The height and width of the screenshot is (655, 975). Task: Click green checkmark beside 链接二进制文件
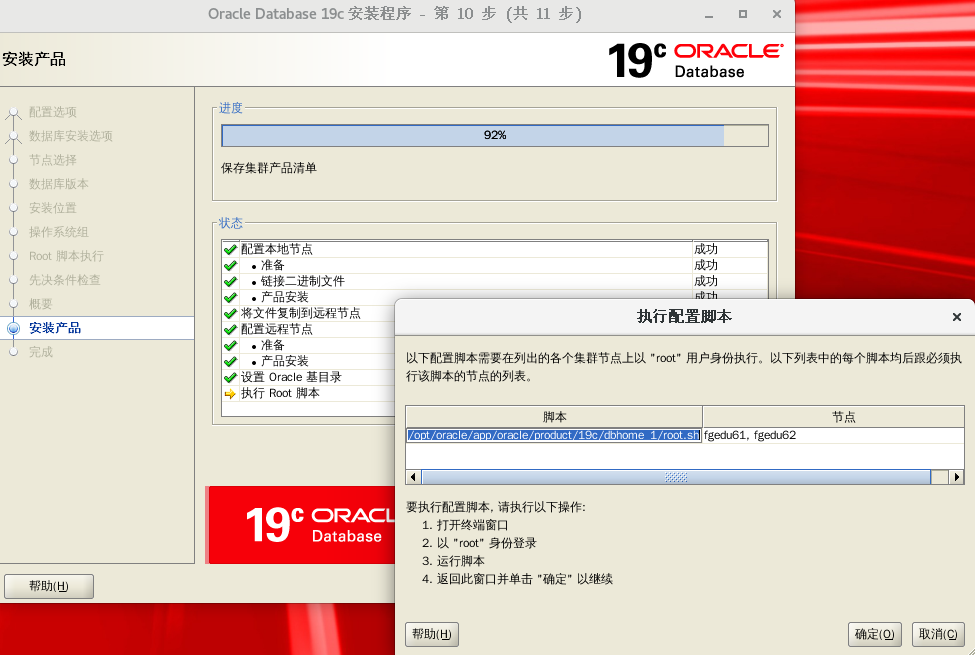tap(230, 281)
